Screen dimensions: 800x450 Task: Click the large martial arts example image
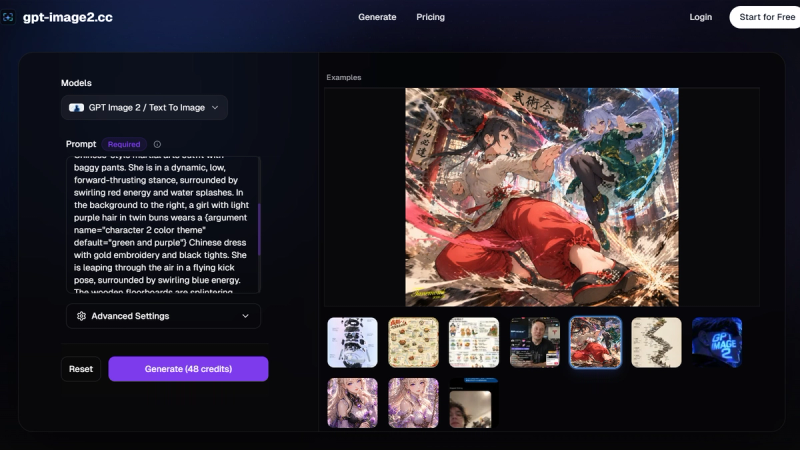point(542,197)
